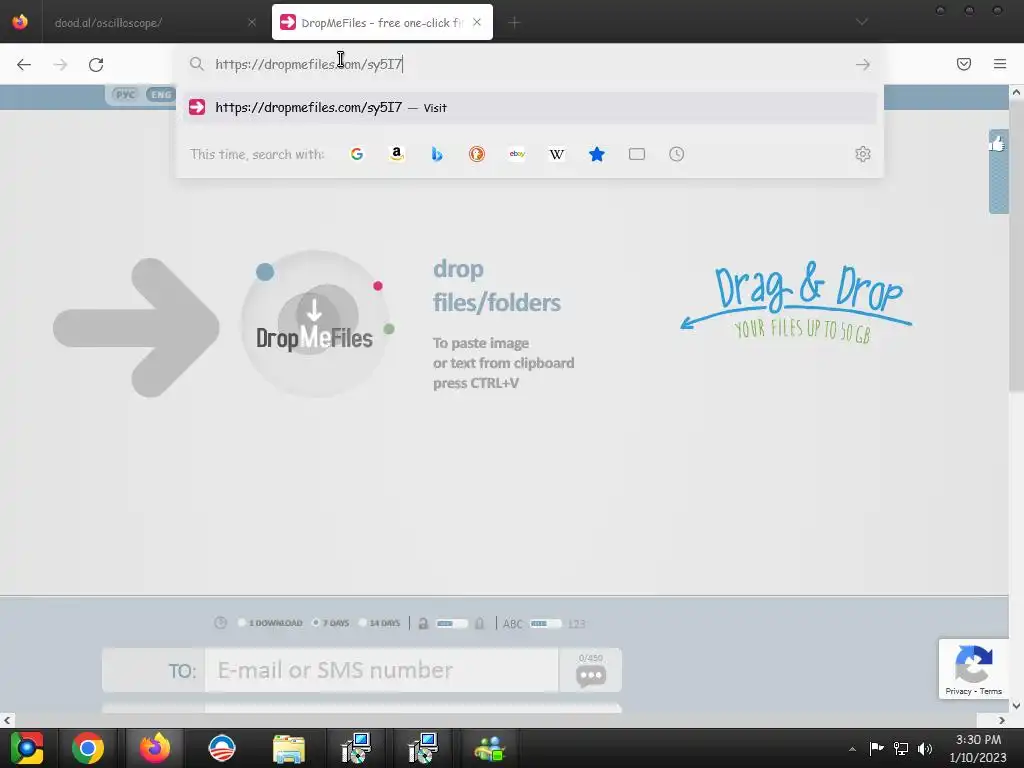This screenshot has height=768, width=1024.
Task: Search this time with Amazon
Action: pyautogui.click(x=396, y=154)
